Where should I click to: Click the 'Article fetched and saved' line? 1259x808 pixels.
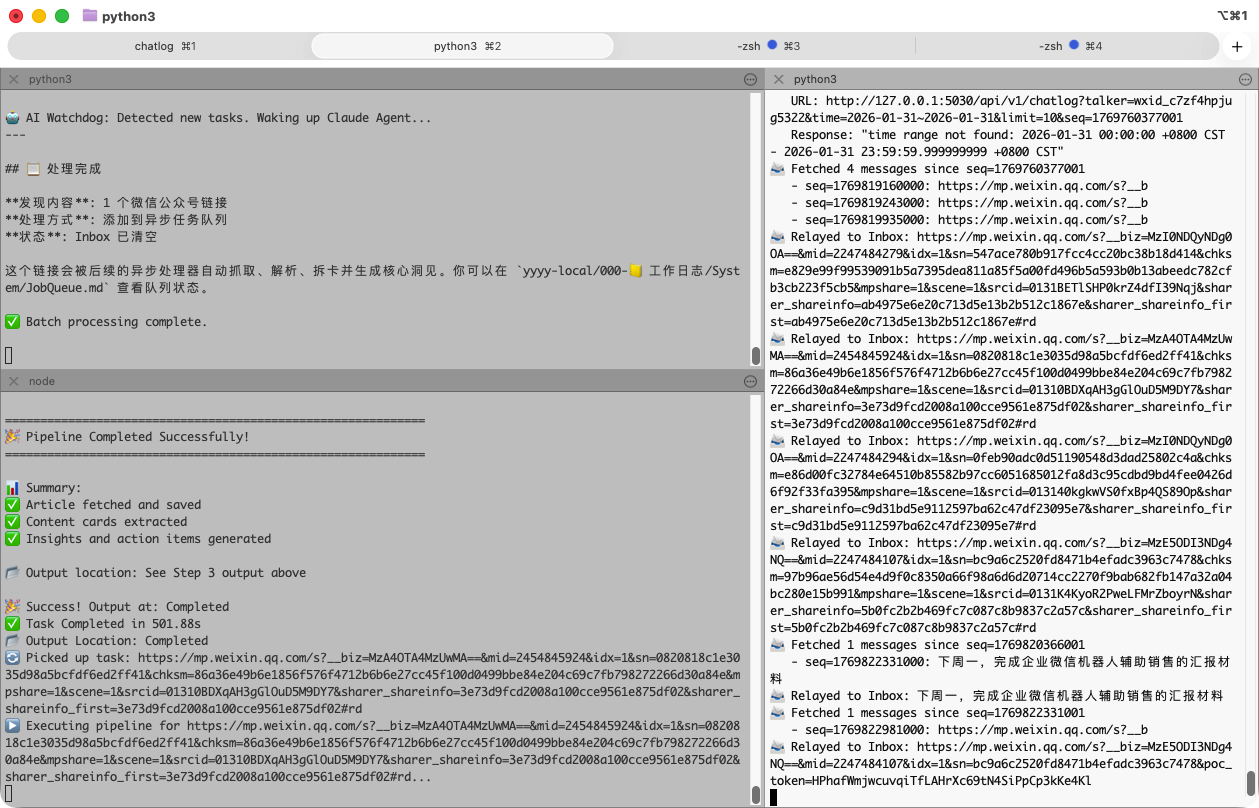click(x=103, y=505)
